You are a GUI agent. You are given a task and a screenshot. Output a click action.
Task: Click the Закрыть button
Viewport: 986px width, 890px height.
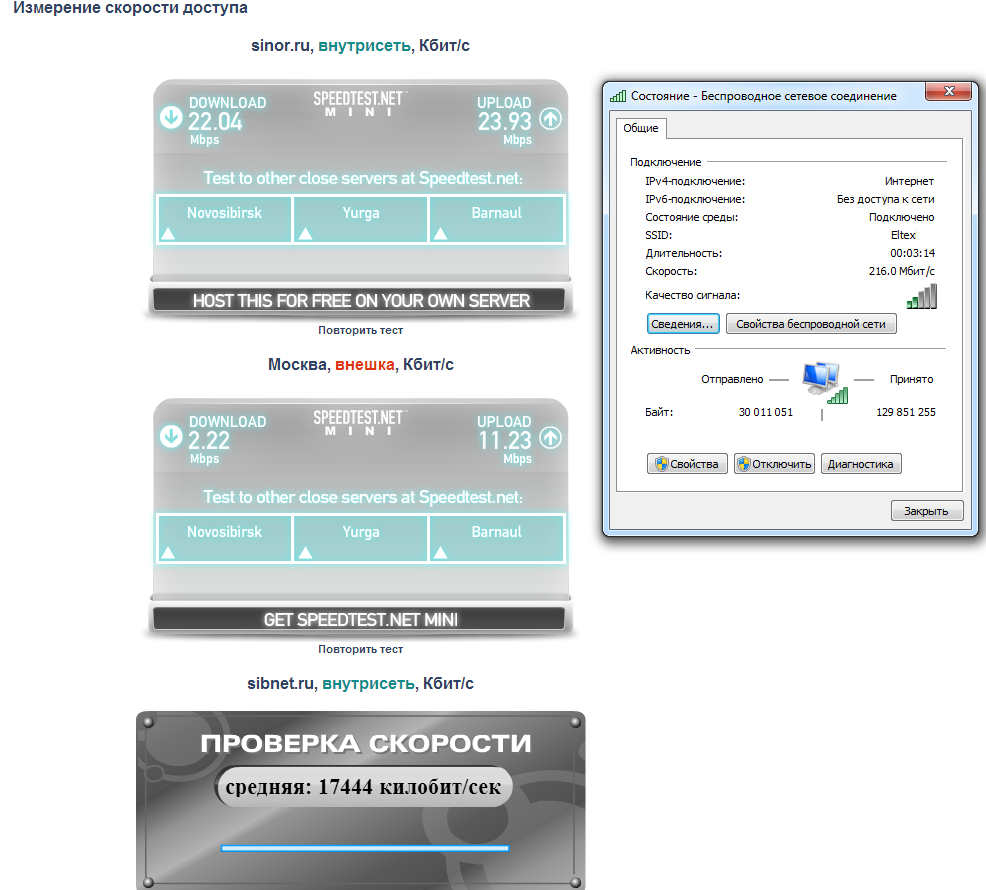click(x=927, y=511)
